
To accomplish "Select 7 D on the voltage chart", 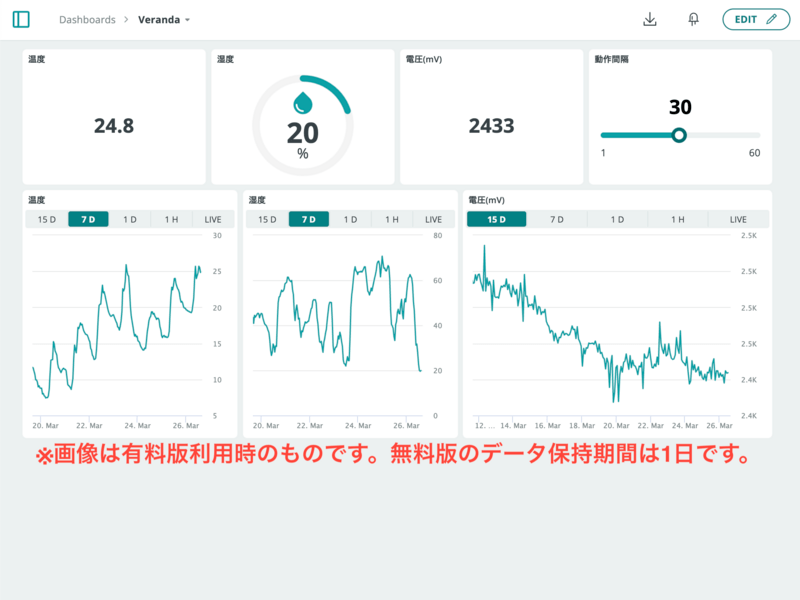I will 557,219.
